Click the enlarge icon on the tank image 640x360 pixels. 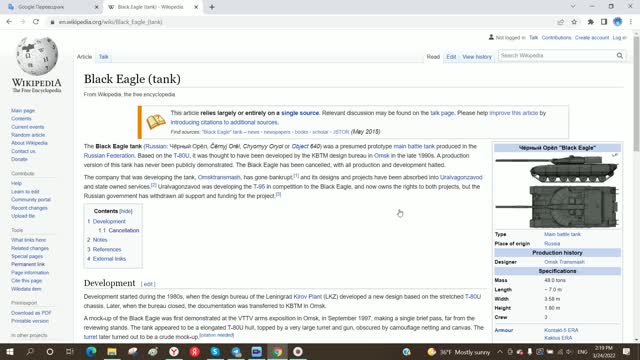pyautogui.click(x=615, y=155)
